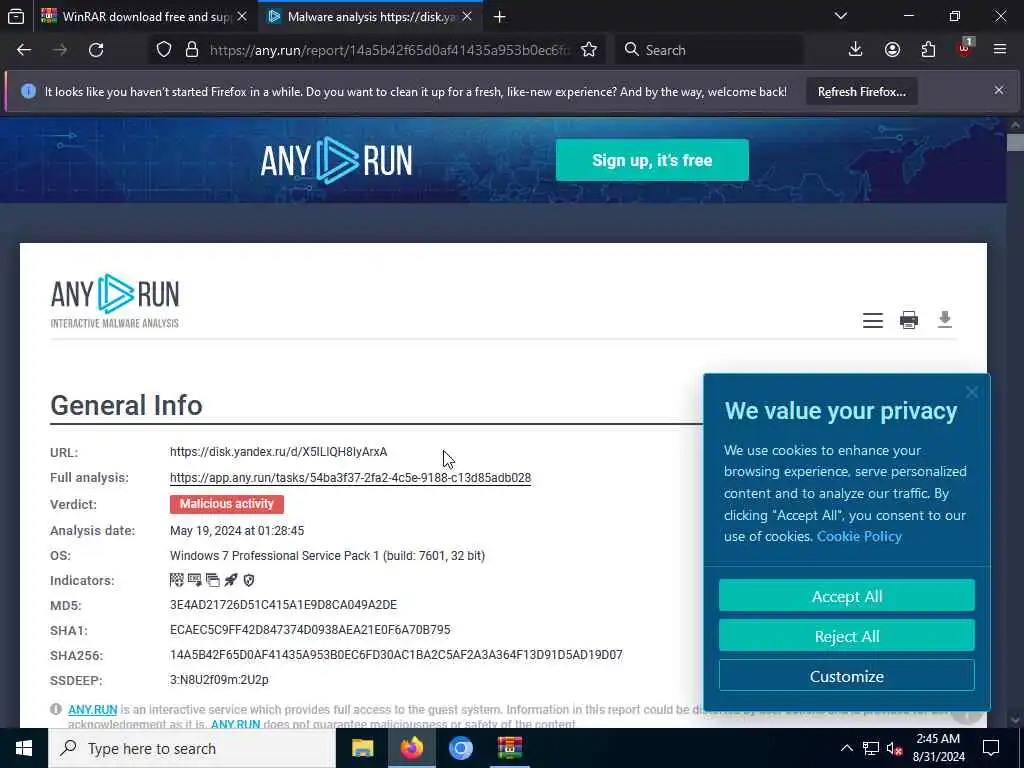This screenshot has width=1024, height=768.
Task: Bookmark this page with the star
Action: (x=589, y=50)
